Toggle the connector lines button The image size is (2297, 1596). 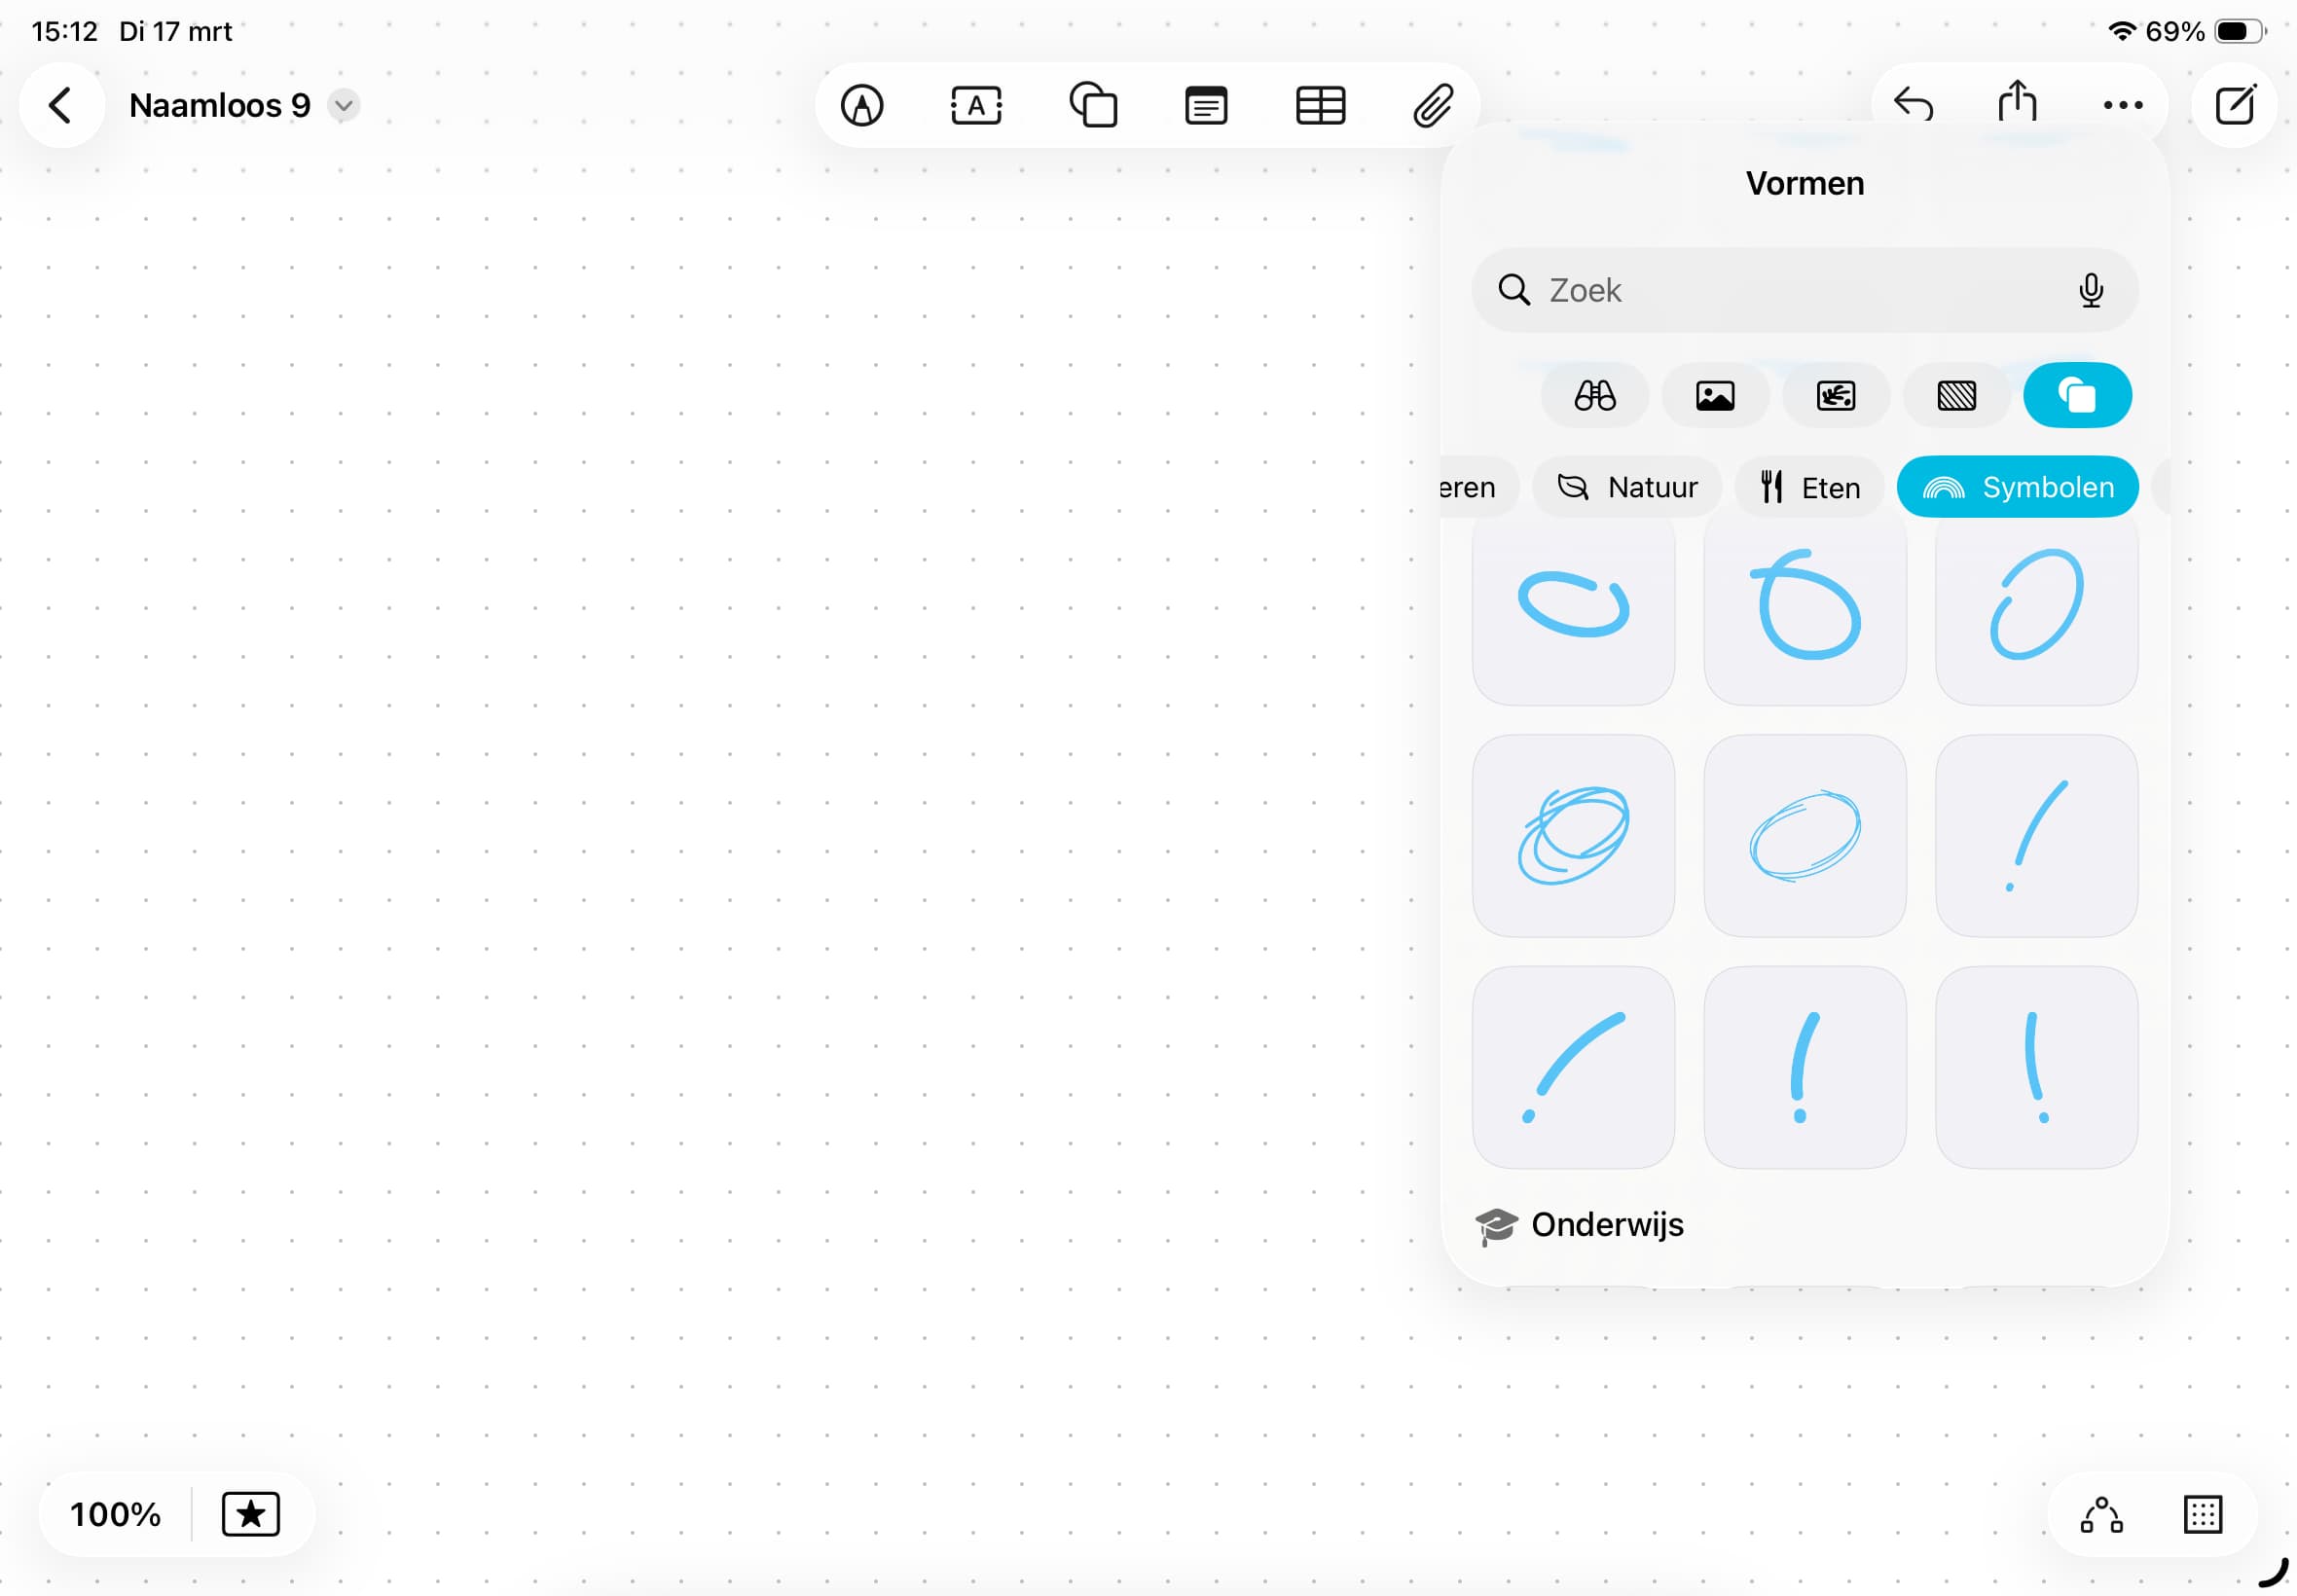click(x=2101, y=1514)
